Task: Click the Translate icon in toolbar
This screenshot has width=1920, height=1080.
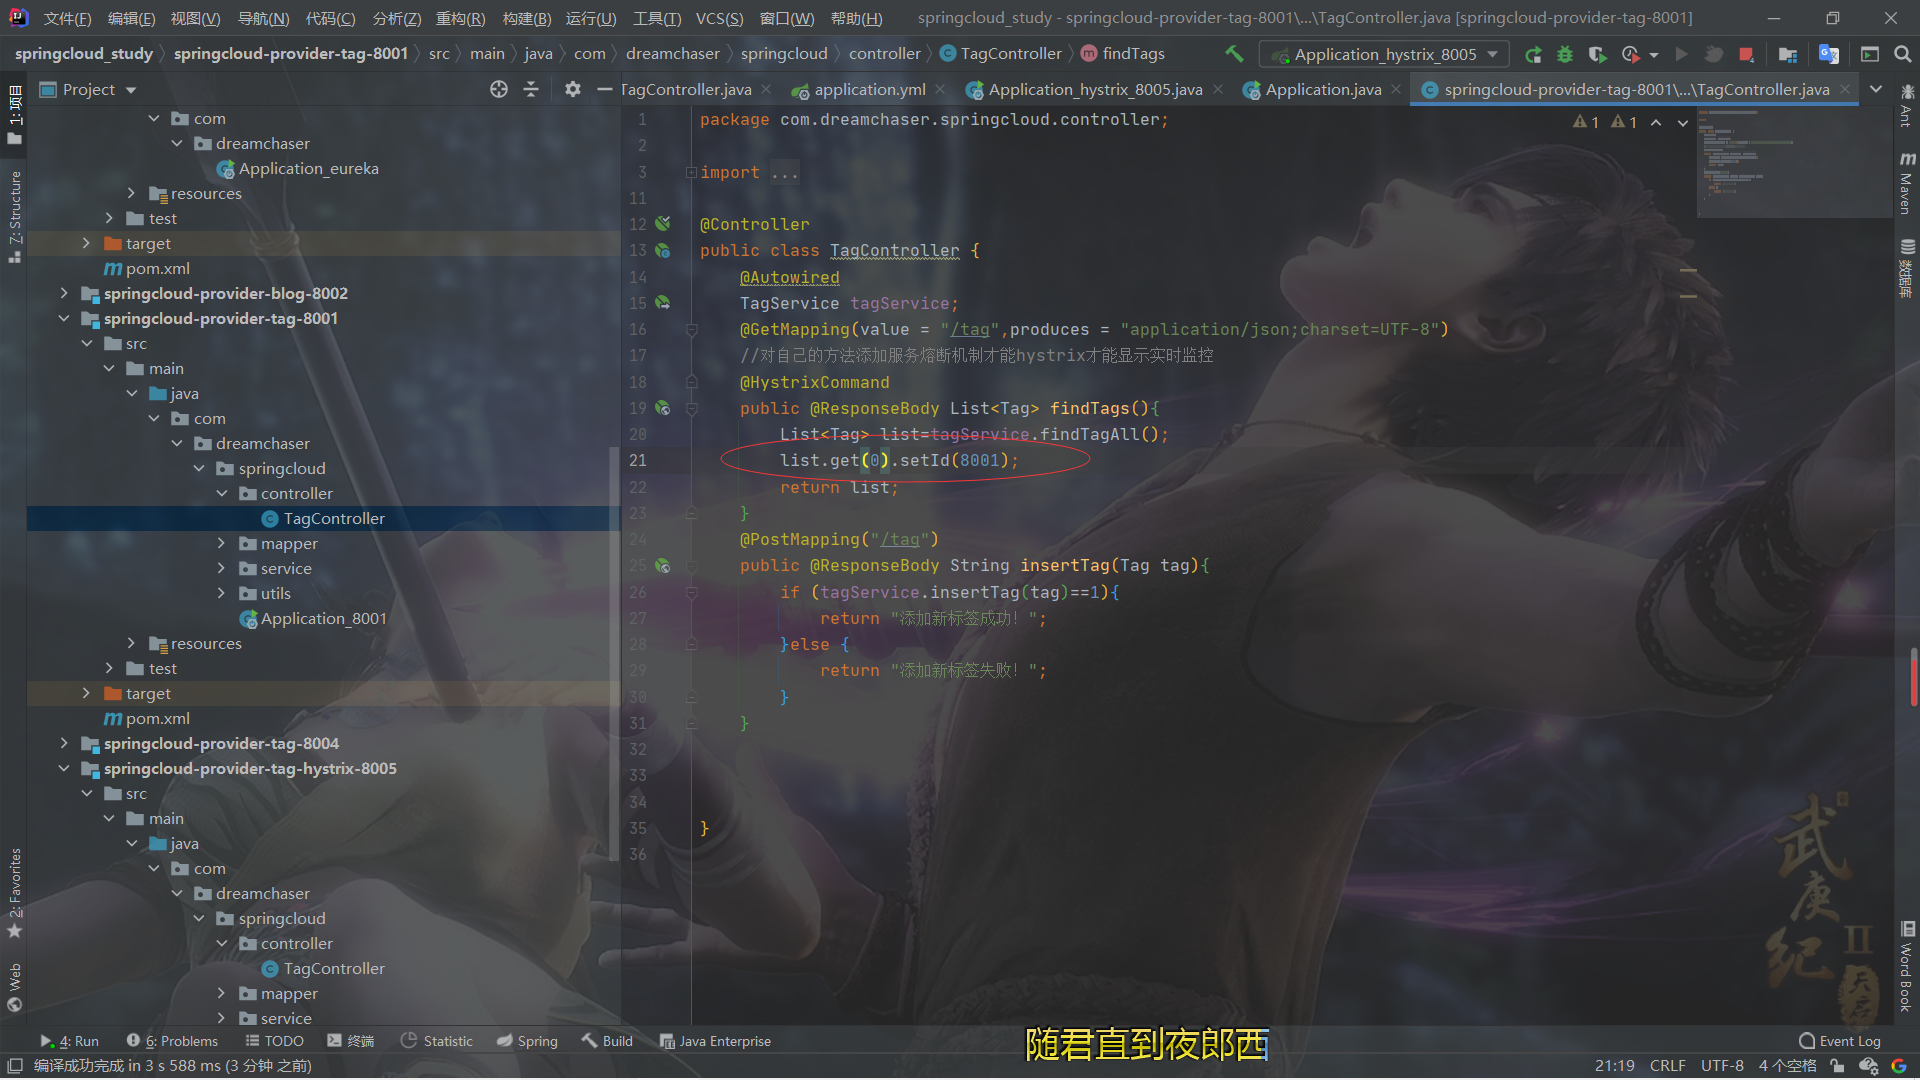Action: coord(1828,54)
